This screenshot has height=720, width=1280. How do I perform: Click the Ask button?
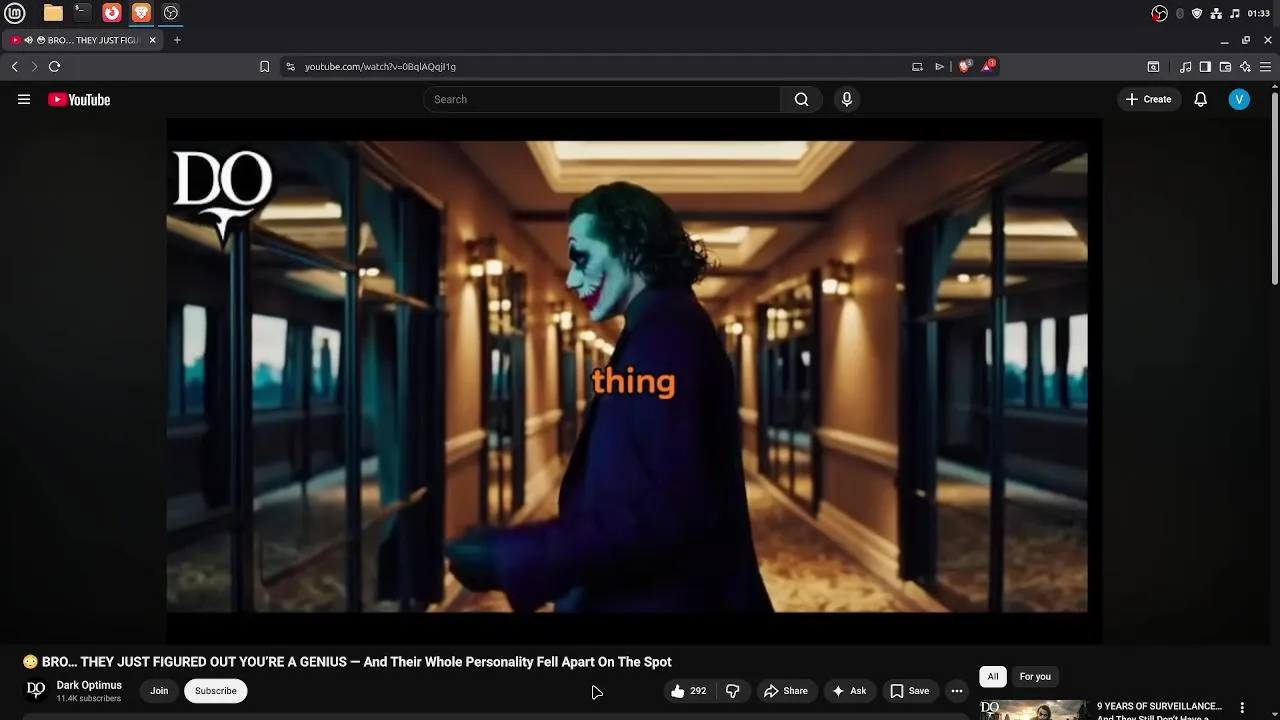click(849, 691)
